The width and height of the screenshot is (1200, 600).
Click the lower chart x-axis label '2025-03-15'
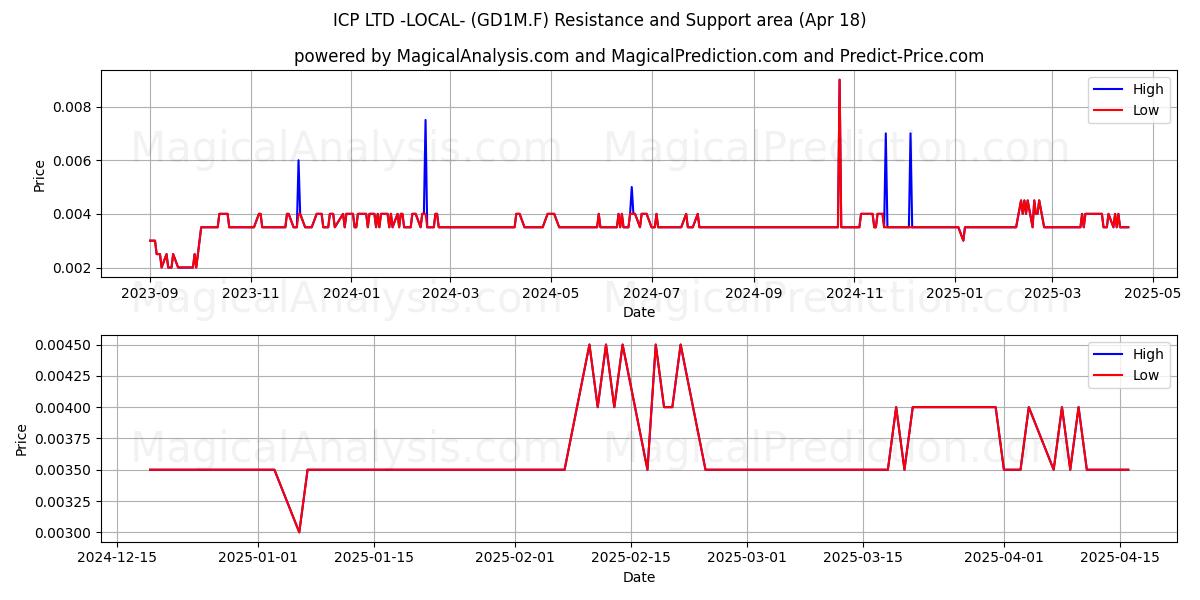863,557
